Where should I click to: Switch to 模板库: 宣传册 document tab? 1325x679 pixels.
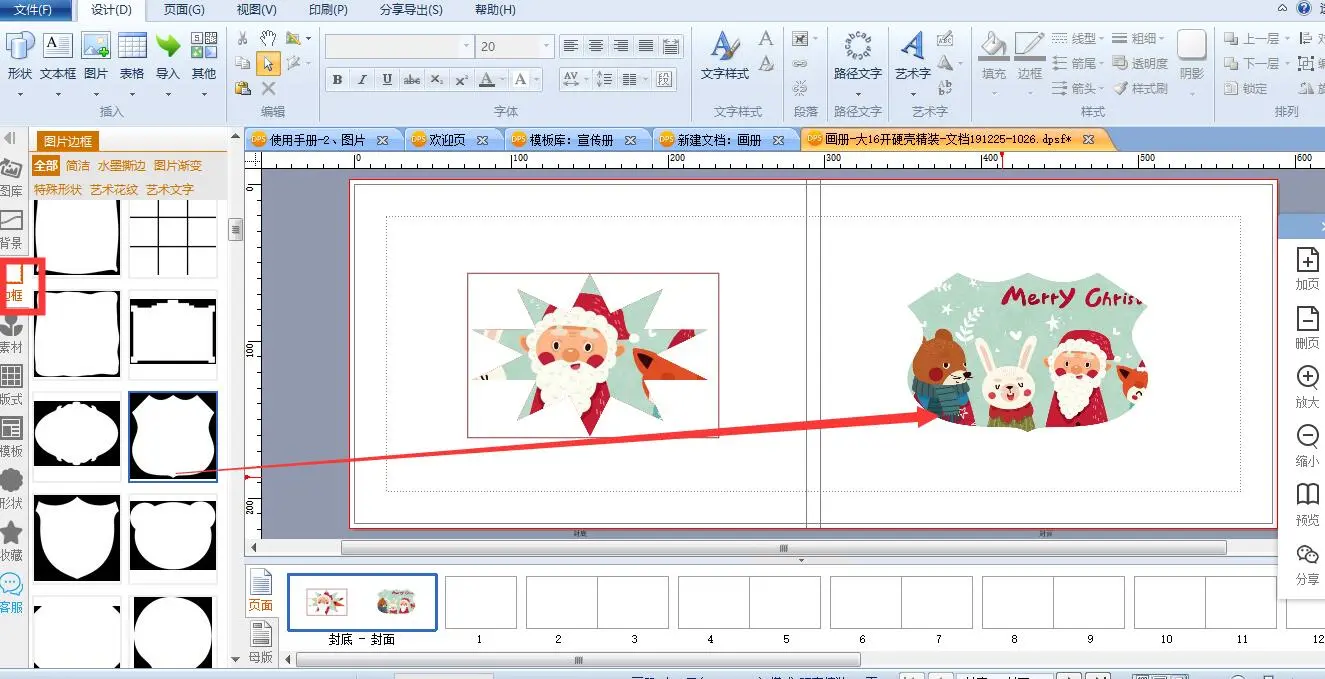pos(571,140)
